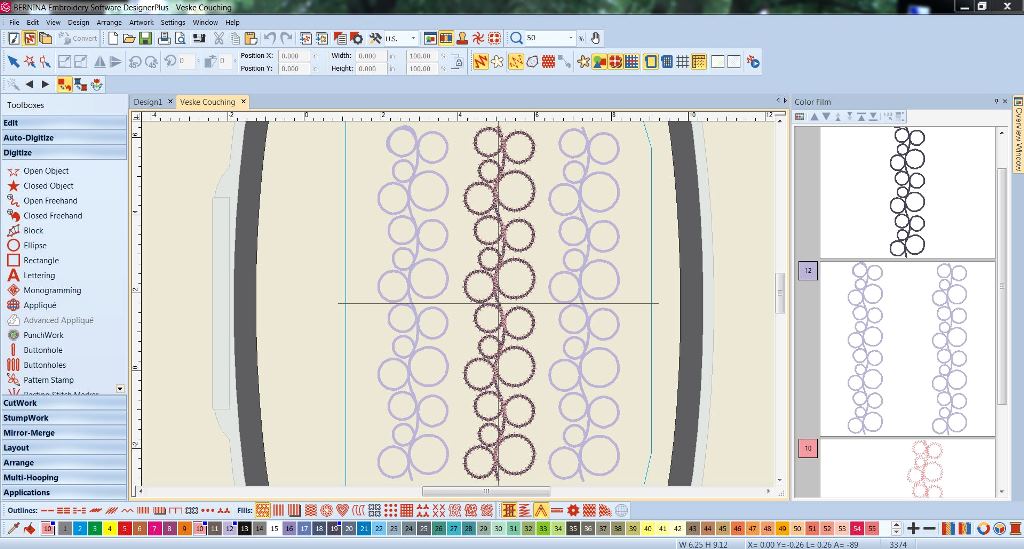This screenshot has height=549, width=1024.
Task: Save design with green floppy icon
Action: click(146, 39)
